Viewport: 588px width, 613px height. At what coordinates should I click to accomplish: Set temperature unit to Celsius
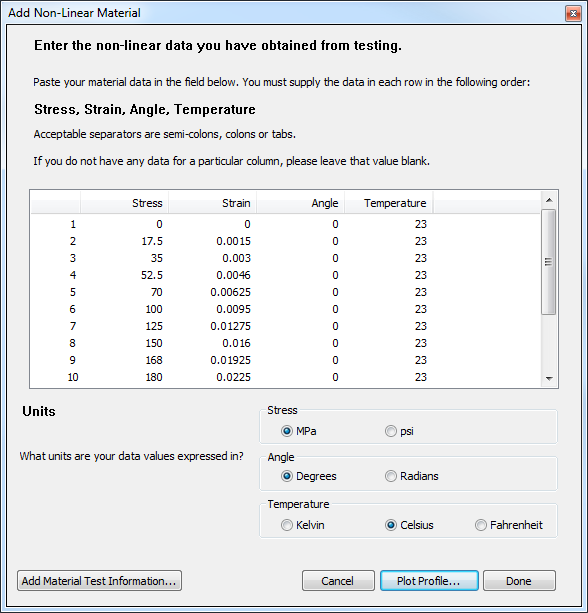(x=409, y=525)
